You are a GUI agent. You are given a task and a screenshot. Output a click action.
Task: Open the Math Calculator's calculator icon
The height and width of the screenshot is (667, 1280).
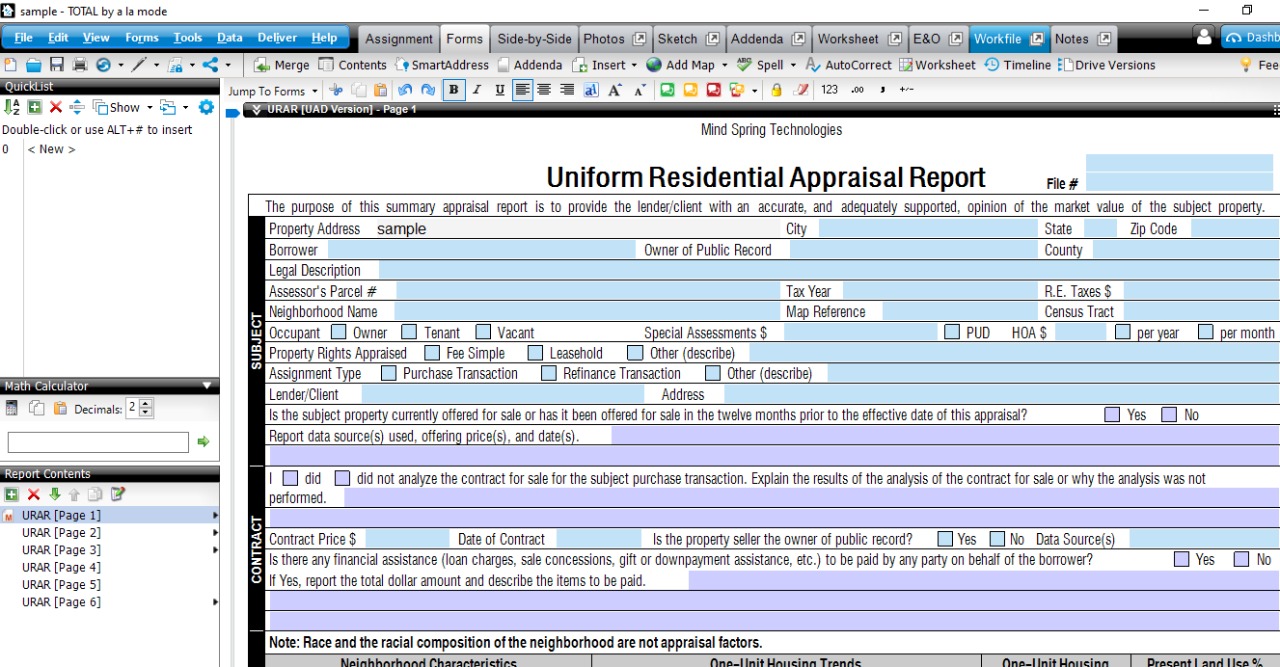point(12,408)
